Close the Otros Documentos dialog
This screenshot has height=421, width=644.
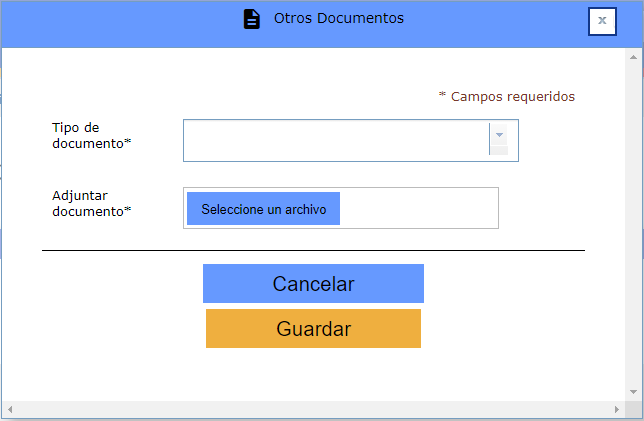pyautogui.click(x=601, y=20)
